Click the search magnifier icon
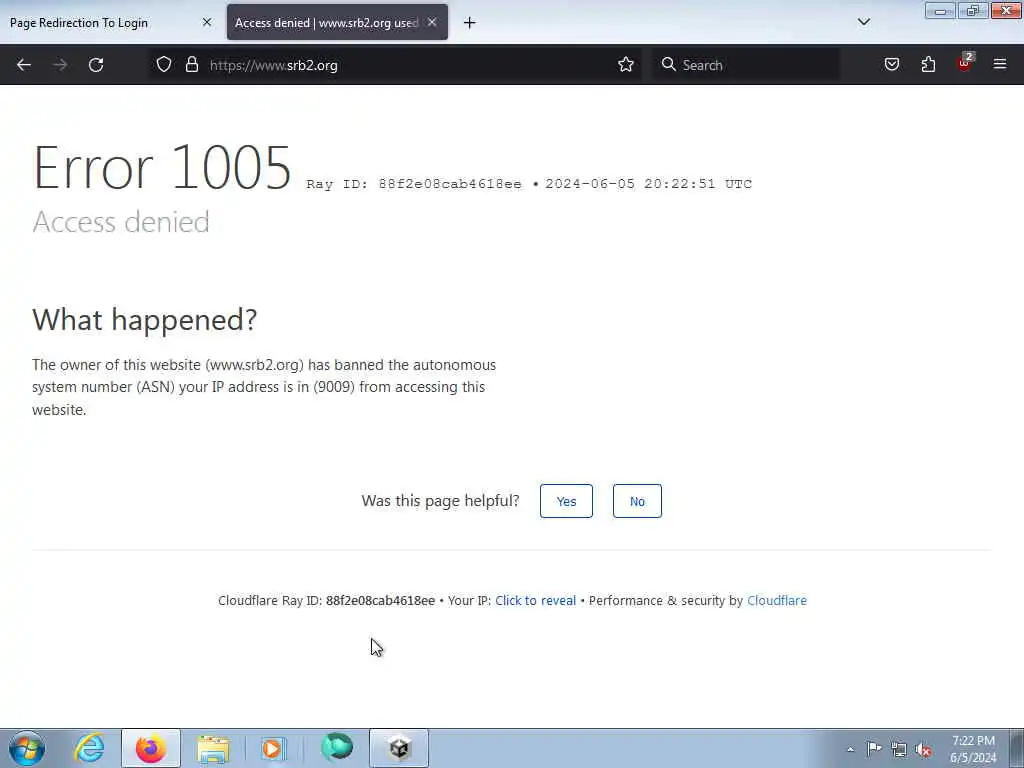Image resolution: width=1024 pixels, height=768 pixels. point(668,65)
